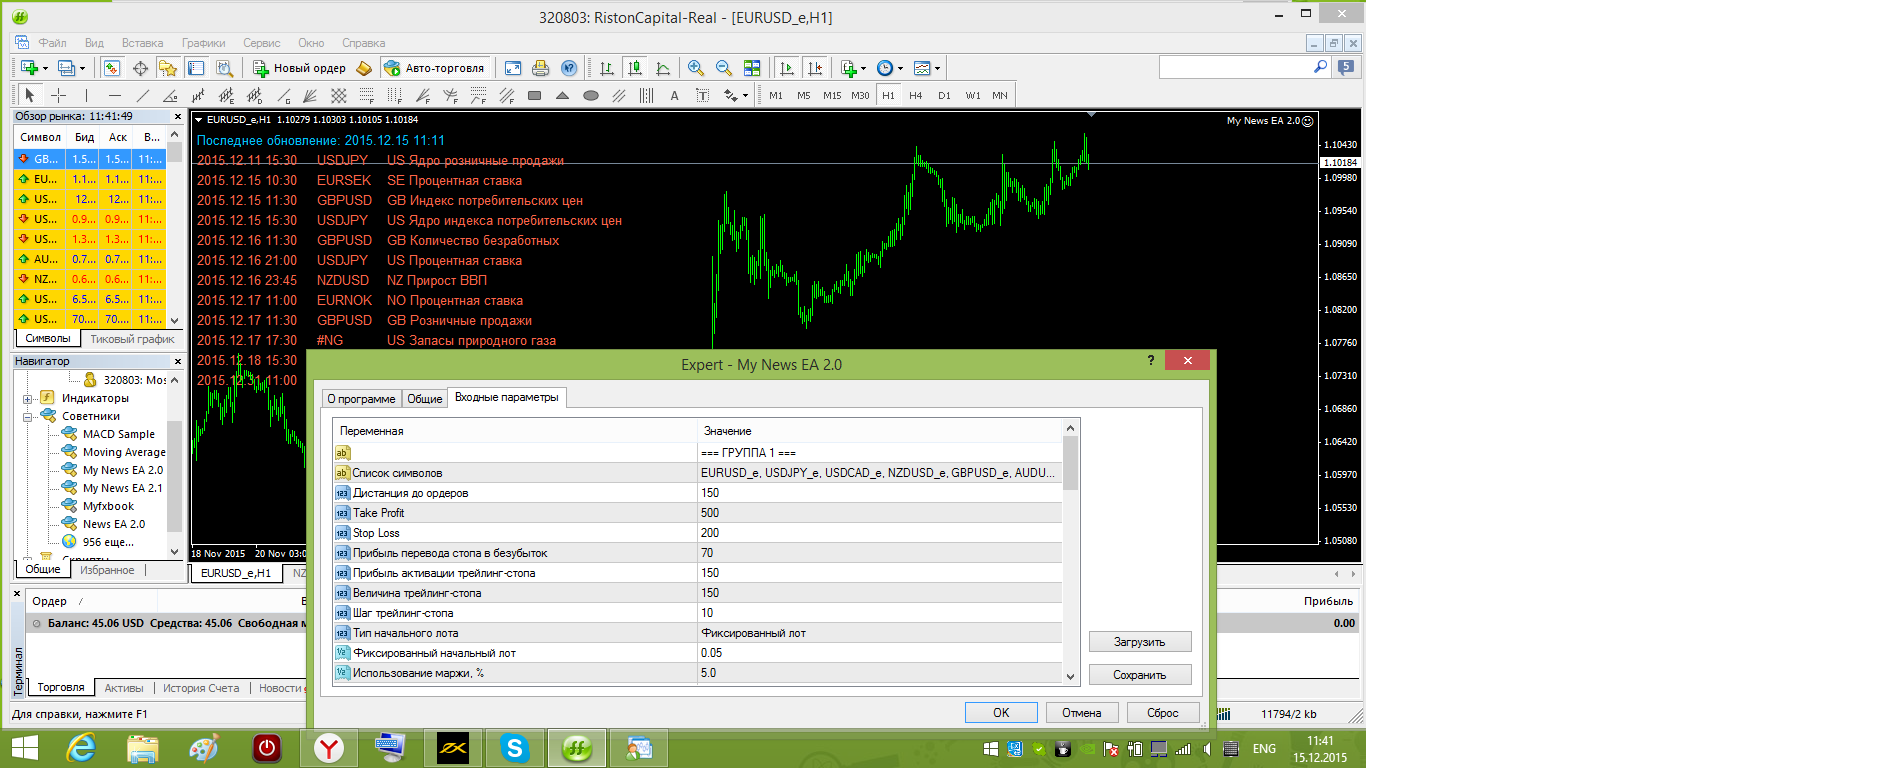Image resolution: width=1887 pixels, height=768 pixels.
Task: Select the M1 timeframe
Action: (776, 95)
